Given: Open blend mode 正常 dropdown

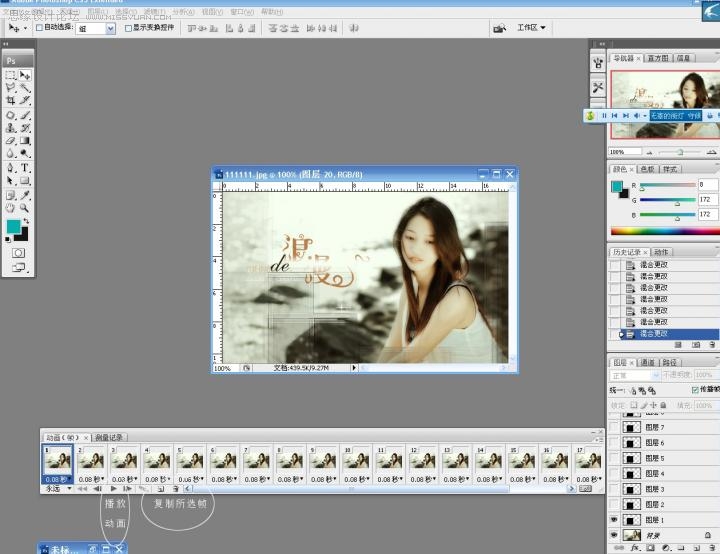Looking at the screenshot, I should [x=635, y=375].
